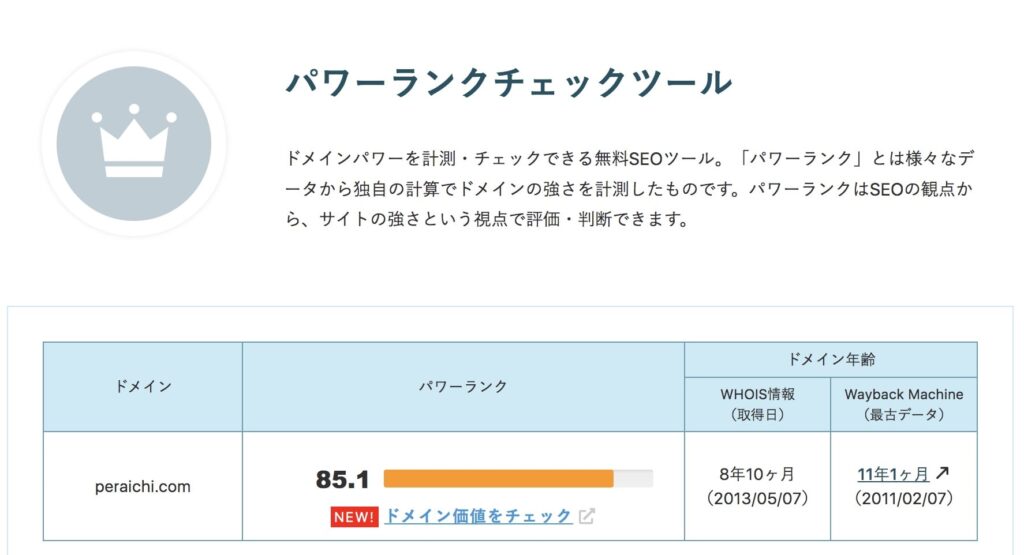Click the orange power rank progress bar
The height and width of the screenshot is (555, 1024).
[x=498, y=479]
